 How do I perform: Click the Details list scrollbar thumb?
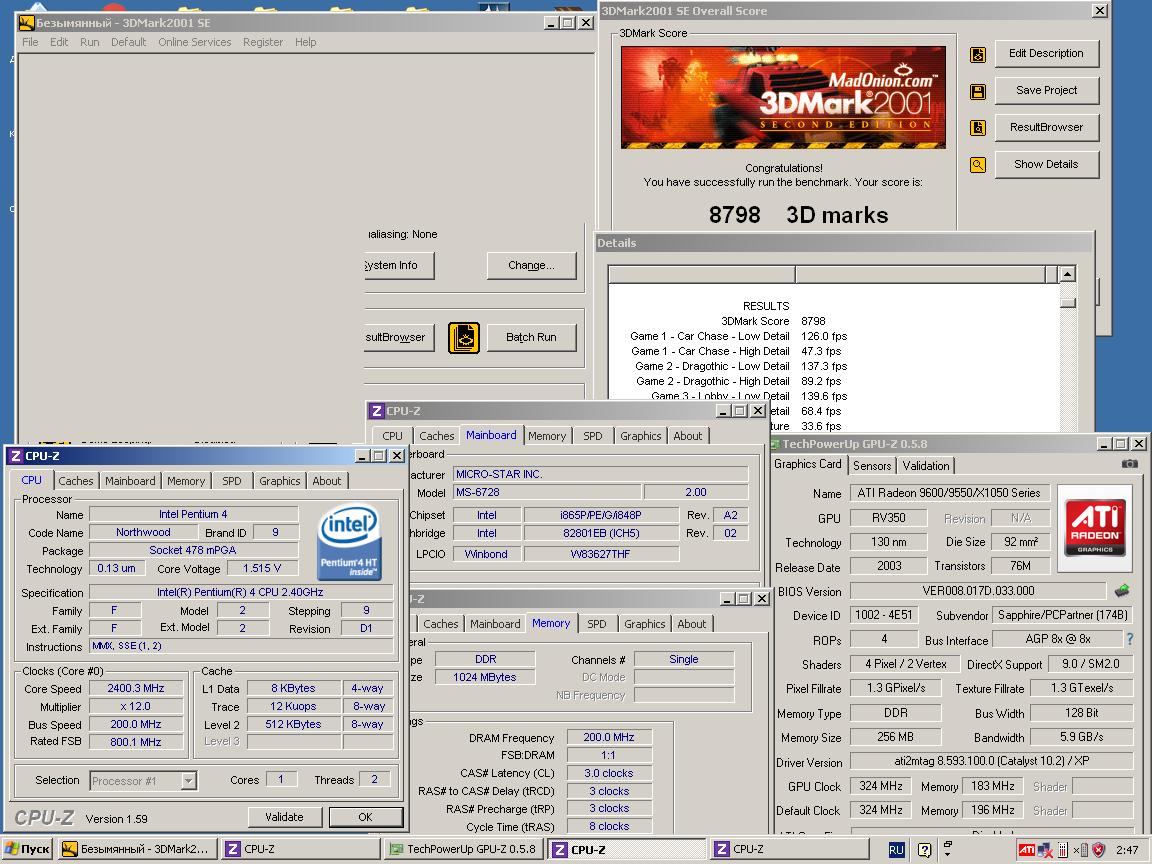click(x=1068, y=303)
